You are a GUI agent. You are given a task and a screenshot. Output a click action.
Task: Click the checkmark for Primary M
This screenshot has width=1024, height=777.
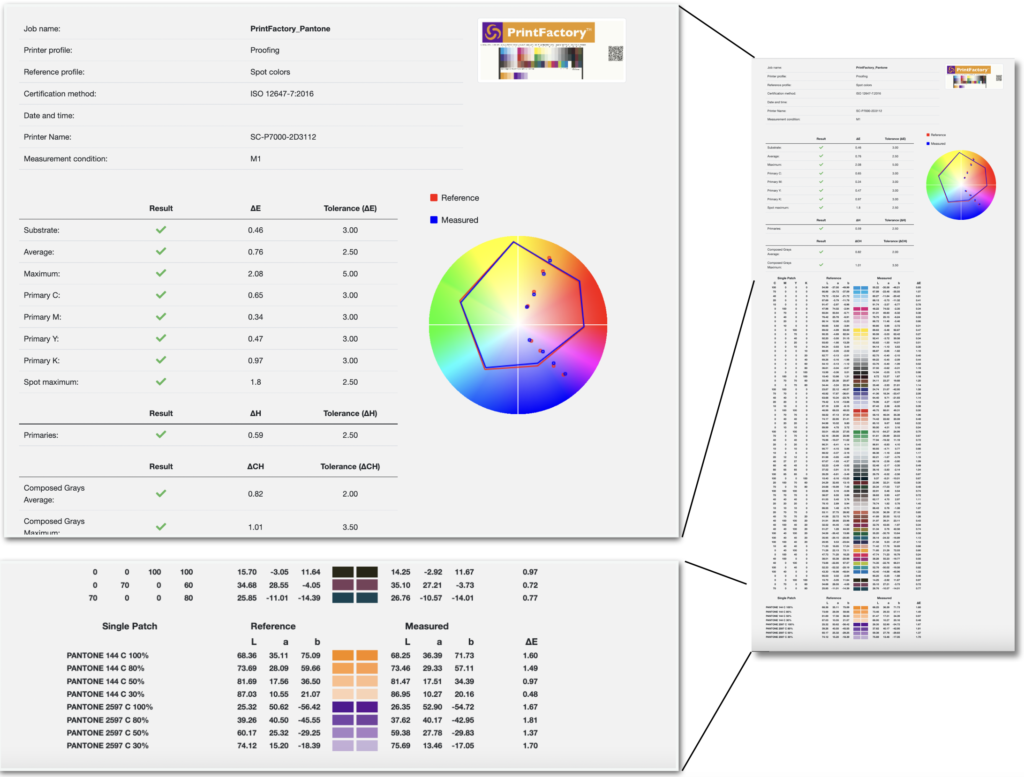[x=161, y=317]
